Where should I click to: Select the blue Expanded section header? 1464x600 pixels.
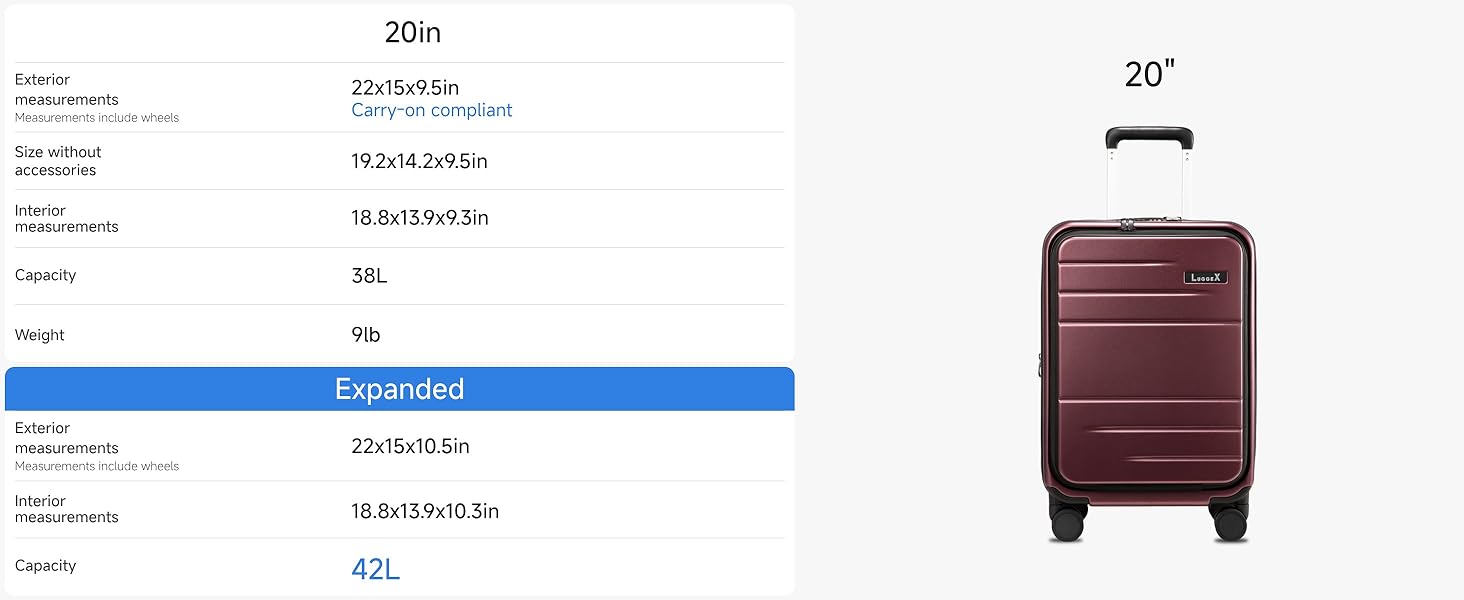[x=399, y=389]
